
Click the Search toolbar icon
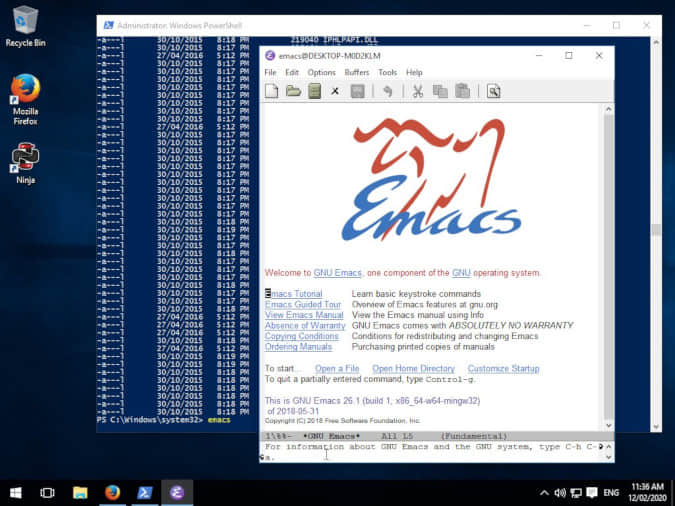[x=493, y=91]
